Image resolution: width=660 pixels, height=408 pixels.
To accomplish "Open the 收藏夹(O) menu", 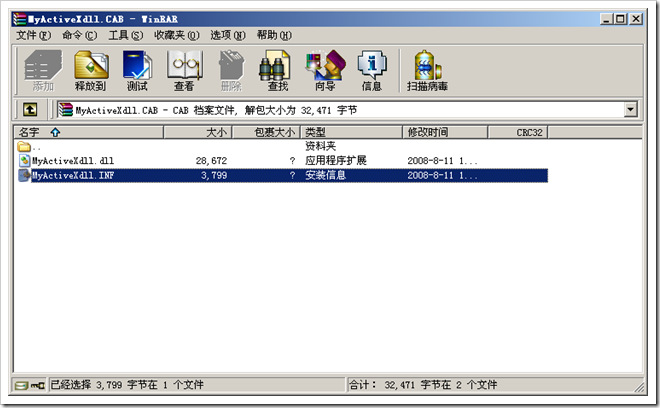I will pyautogui.click(x=177, y=35).
